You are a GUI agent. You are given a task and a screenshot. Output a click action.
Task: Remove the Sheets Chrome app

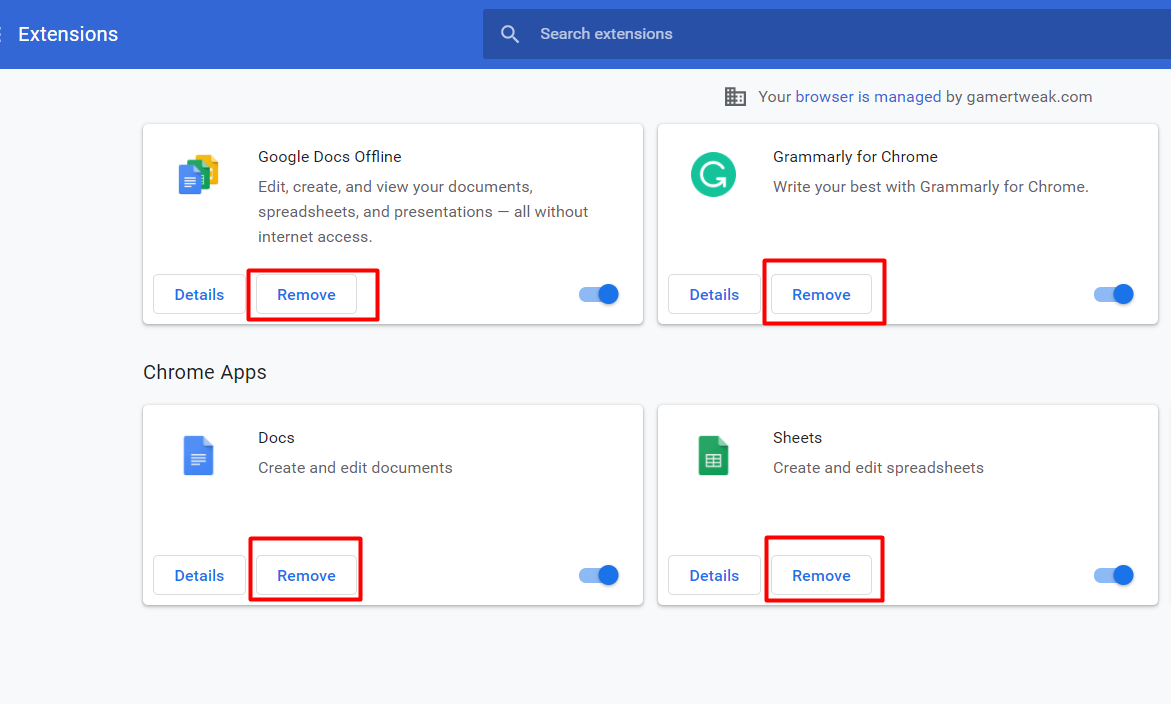tap(821, 575)
